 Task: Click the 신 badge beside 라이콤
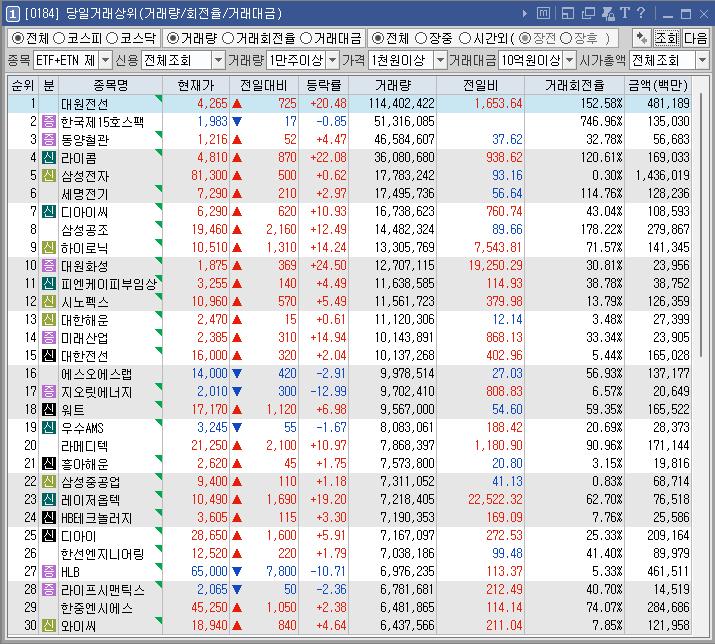(x=49, y=158)
